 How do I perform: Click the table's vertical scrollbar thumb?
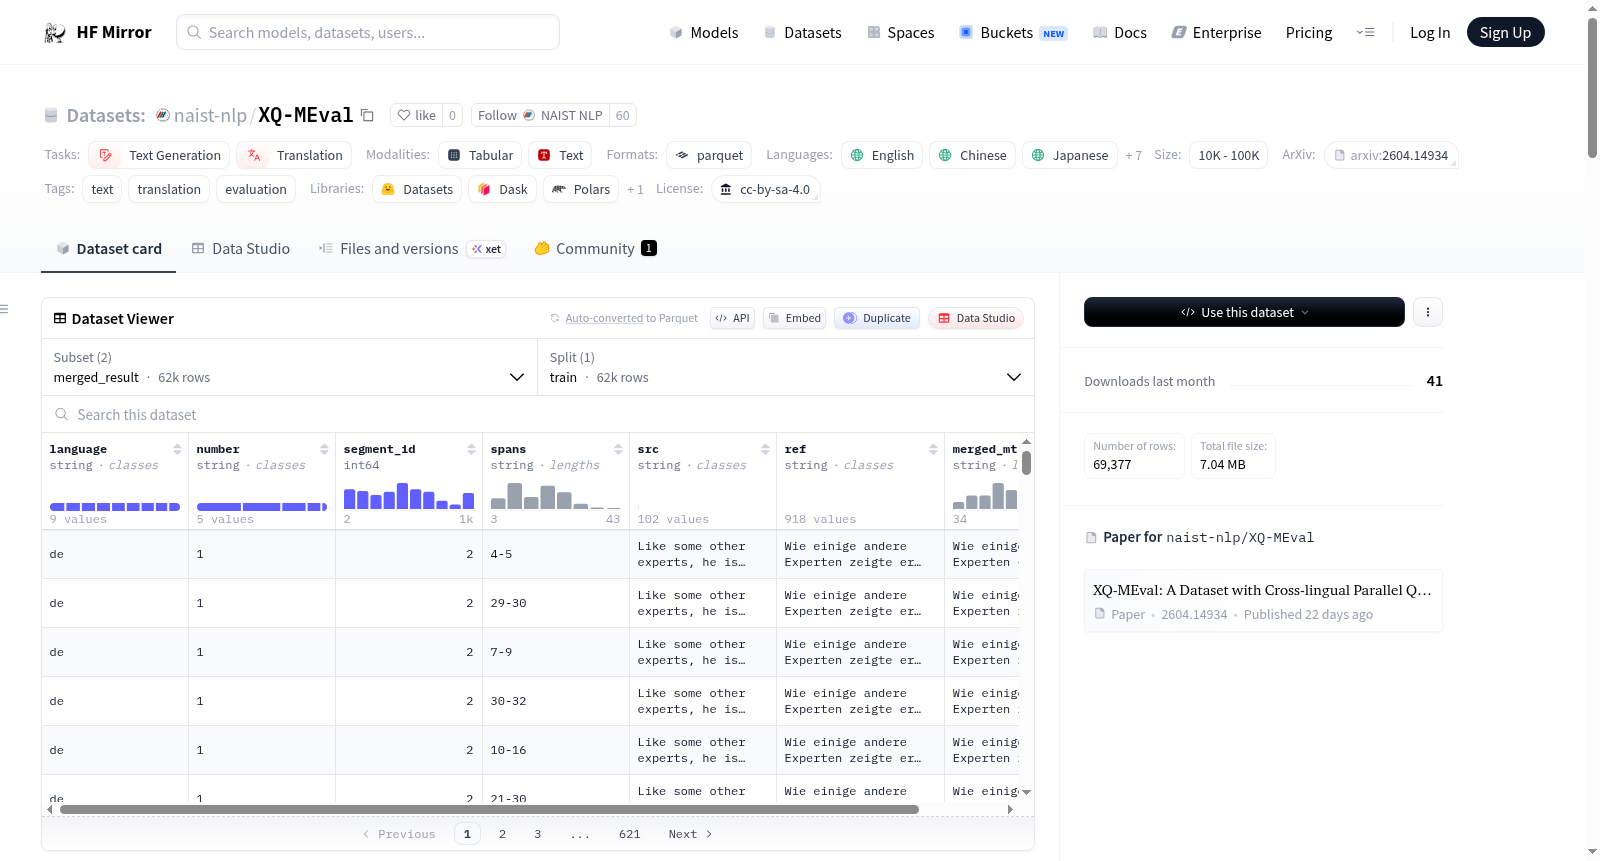point(1026,463)
